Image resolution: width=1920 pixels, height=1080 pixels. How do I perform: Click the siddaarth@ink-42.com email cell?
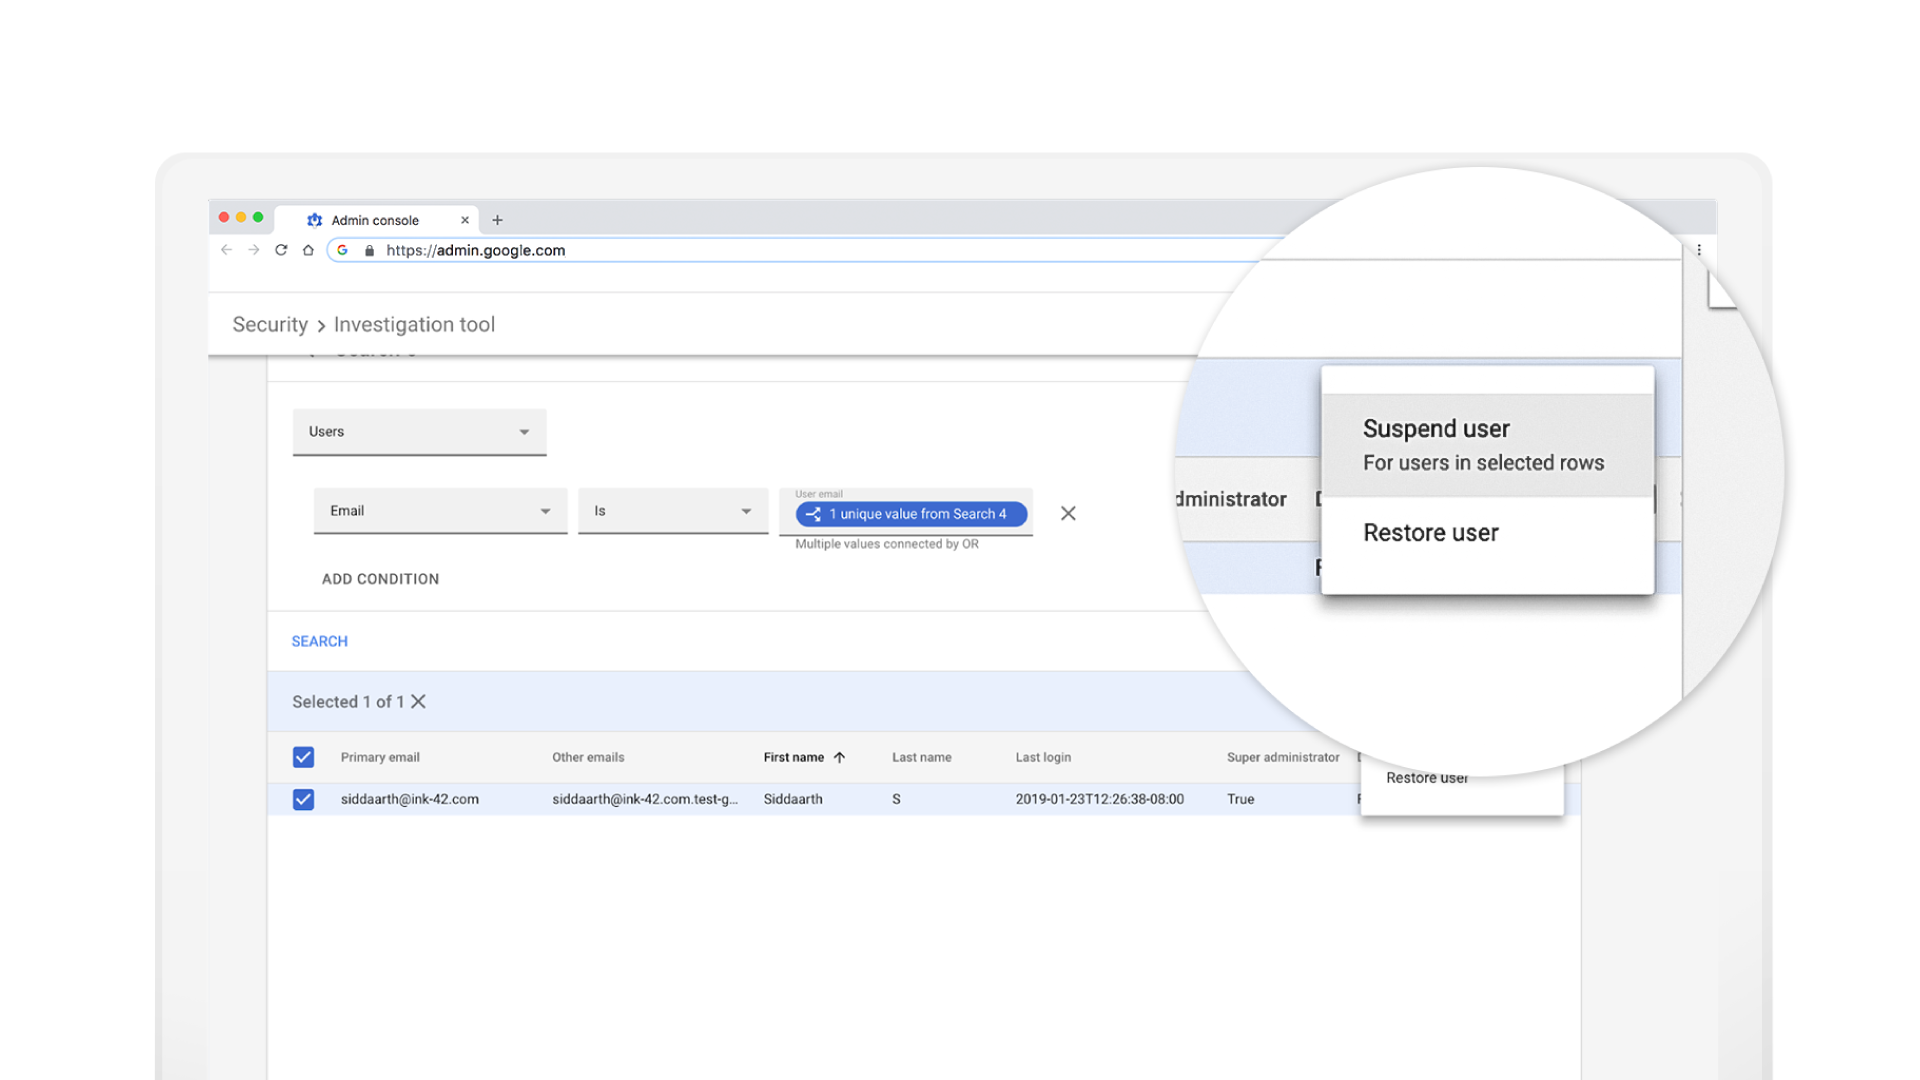(410, 799)
